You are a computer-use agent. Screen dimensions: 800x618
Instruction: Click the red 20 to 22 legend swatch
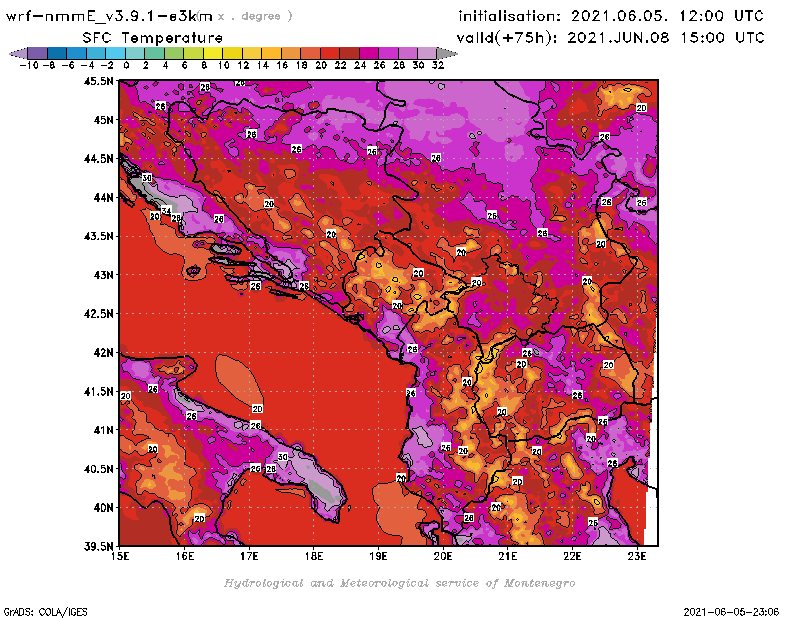[x=330, y=53]
